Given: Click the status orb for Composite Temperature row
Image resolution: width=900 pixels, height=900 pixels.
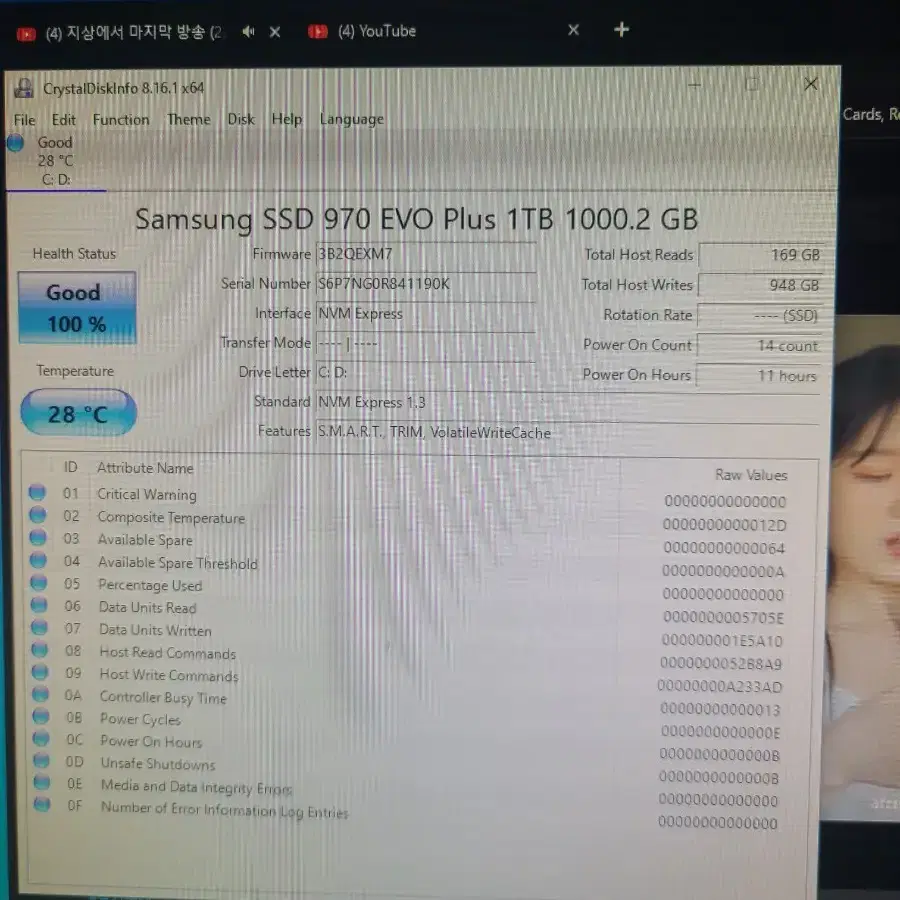Looking at the screenshot, I should tap(38, 515).
